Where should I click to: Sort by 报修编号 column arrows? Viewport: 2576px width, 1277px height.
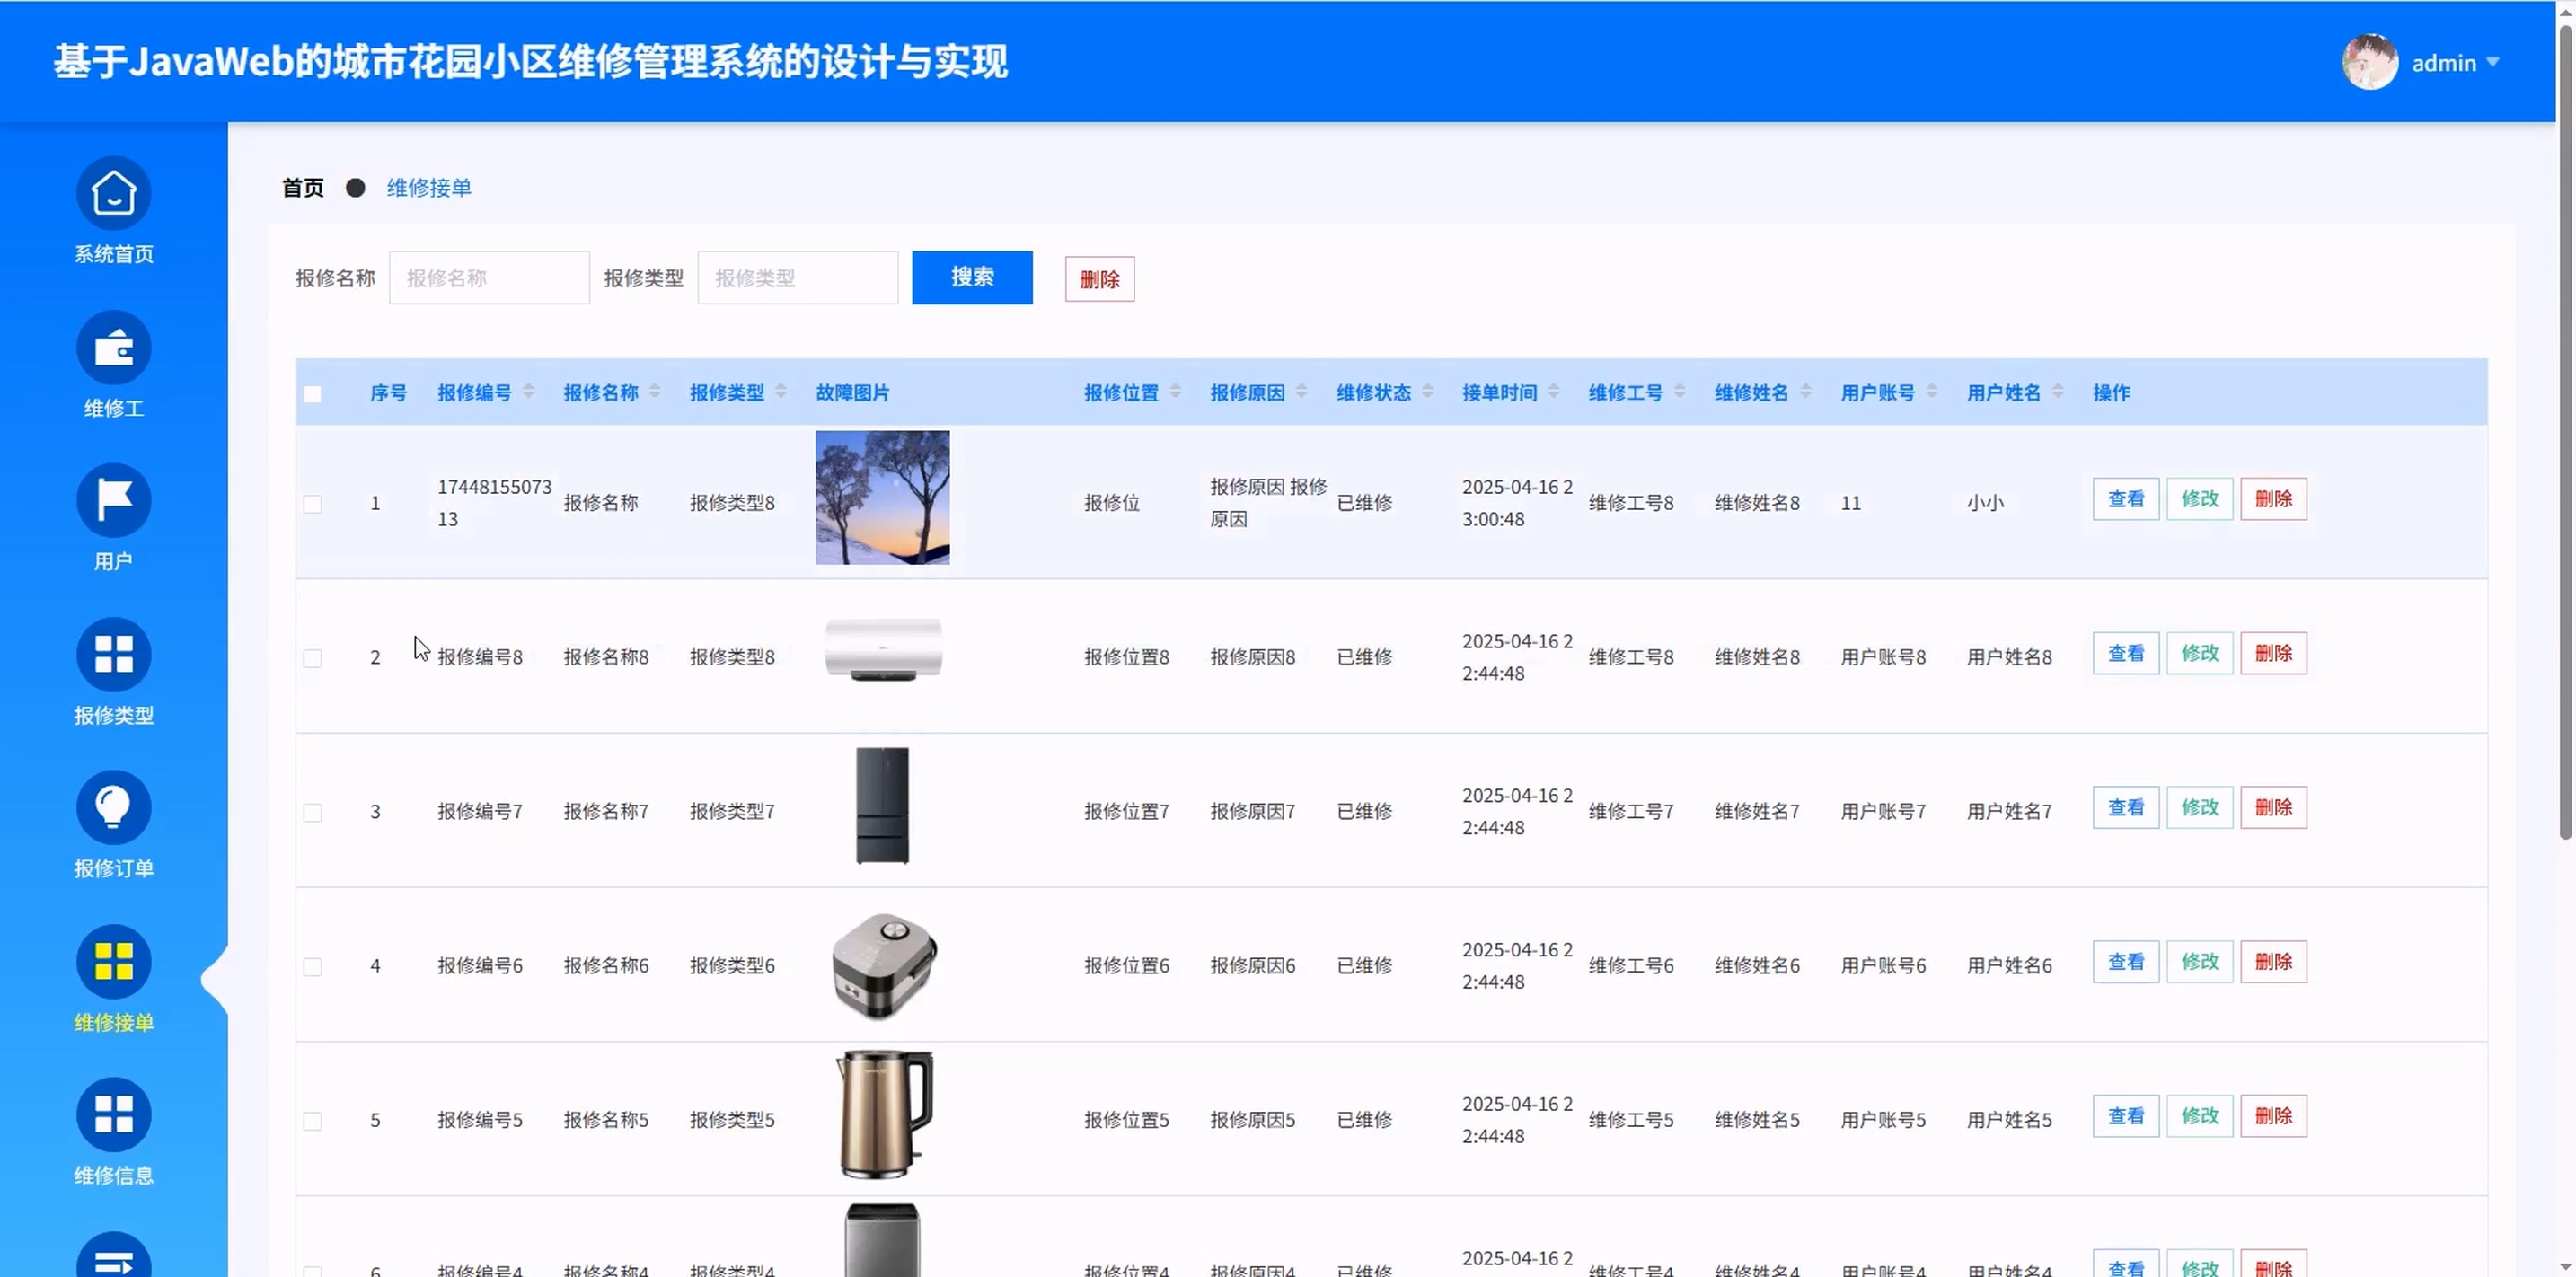[528, 392]
